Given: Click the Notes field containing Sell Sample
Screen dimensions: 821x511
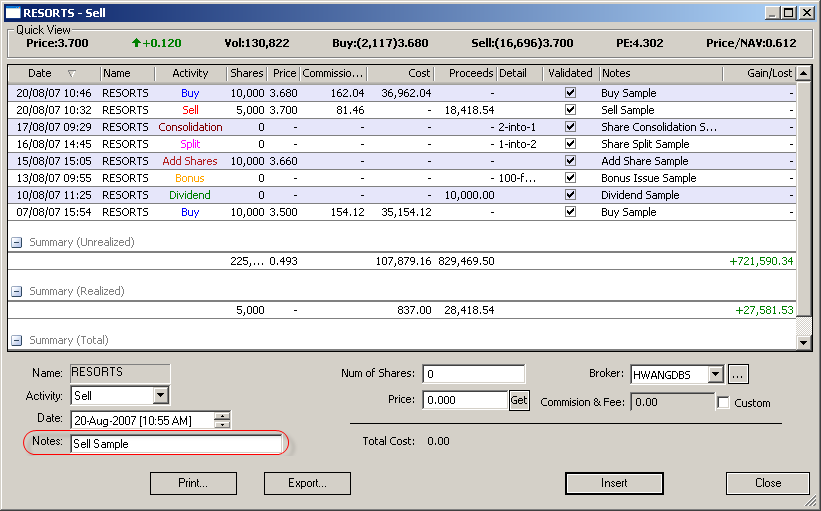Looking at the screenshot, I should tap(176, 444).
